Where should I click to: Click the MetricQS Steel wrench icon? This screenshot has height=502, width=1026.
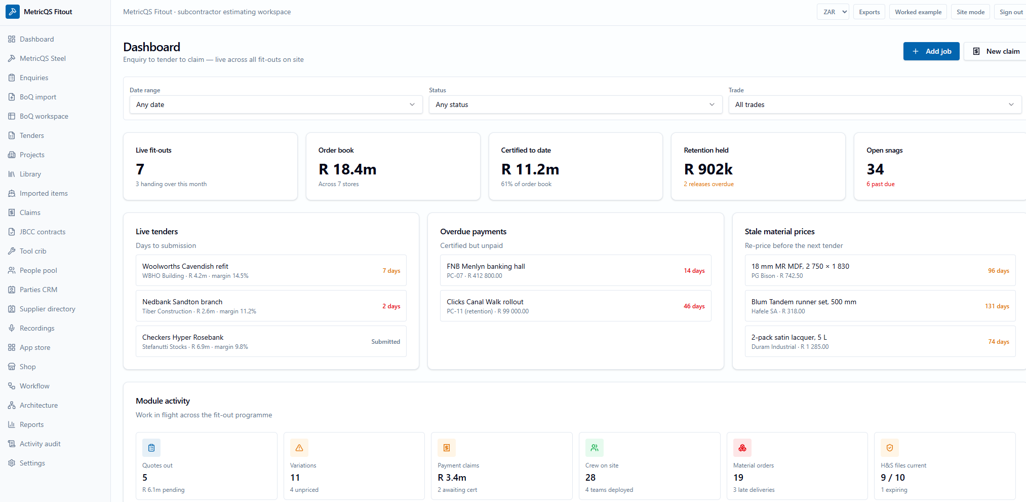point(11,58)
